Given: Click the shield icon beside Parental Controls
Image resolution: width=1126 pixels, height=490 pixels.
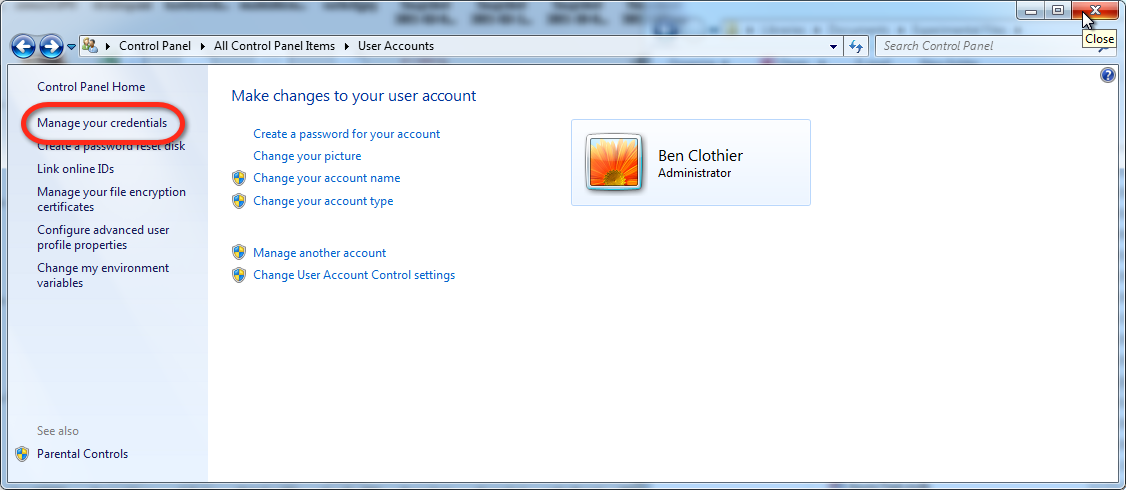Looking at the screenshot, I should (x=22, y=454).
